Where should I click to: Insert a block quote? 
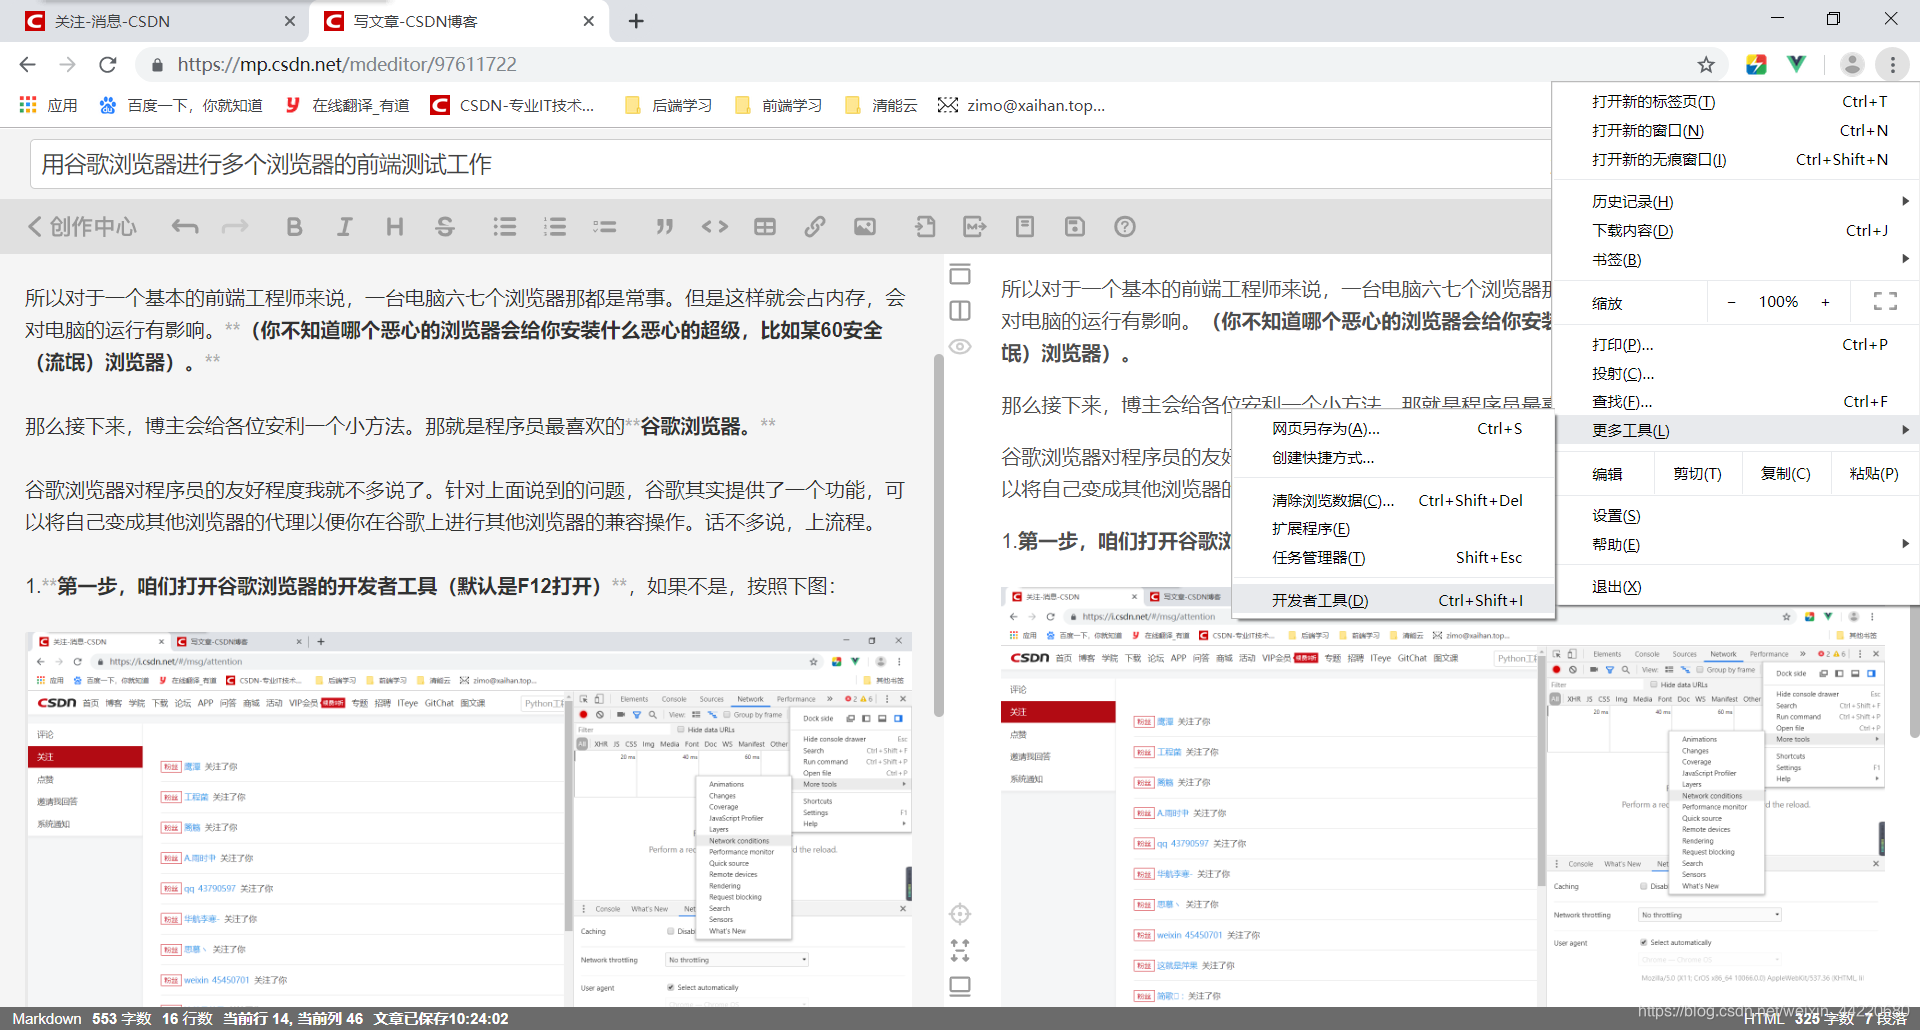click(x=664, y=227)
